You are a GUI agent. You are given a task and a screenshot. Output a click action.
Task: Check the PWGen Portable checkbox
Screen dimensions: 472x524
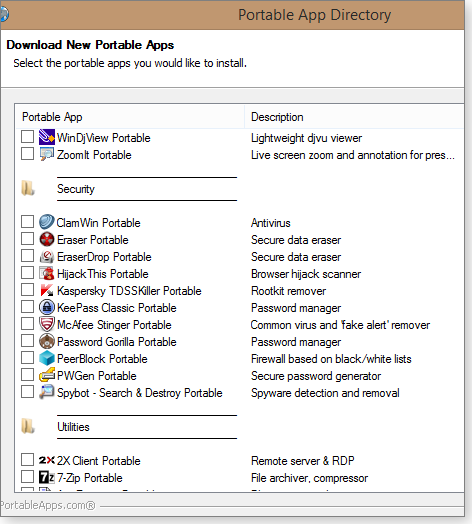pos(27,375)
